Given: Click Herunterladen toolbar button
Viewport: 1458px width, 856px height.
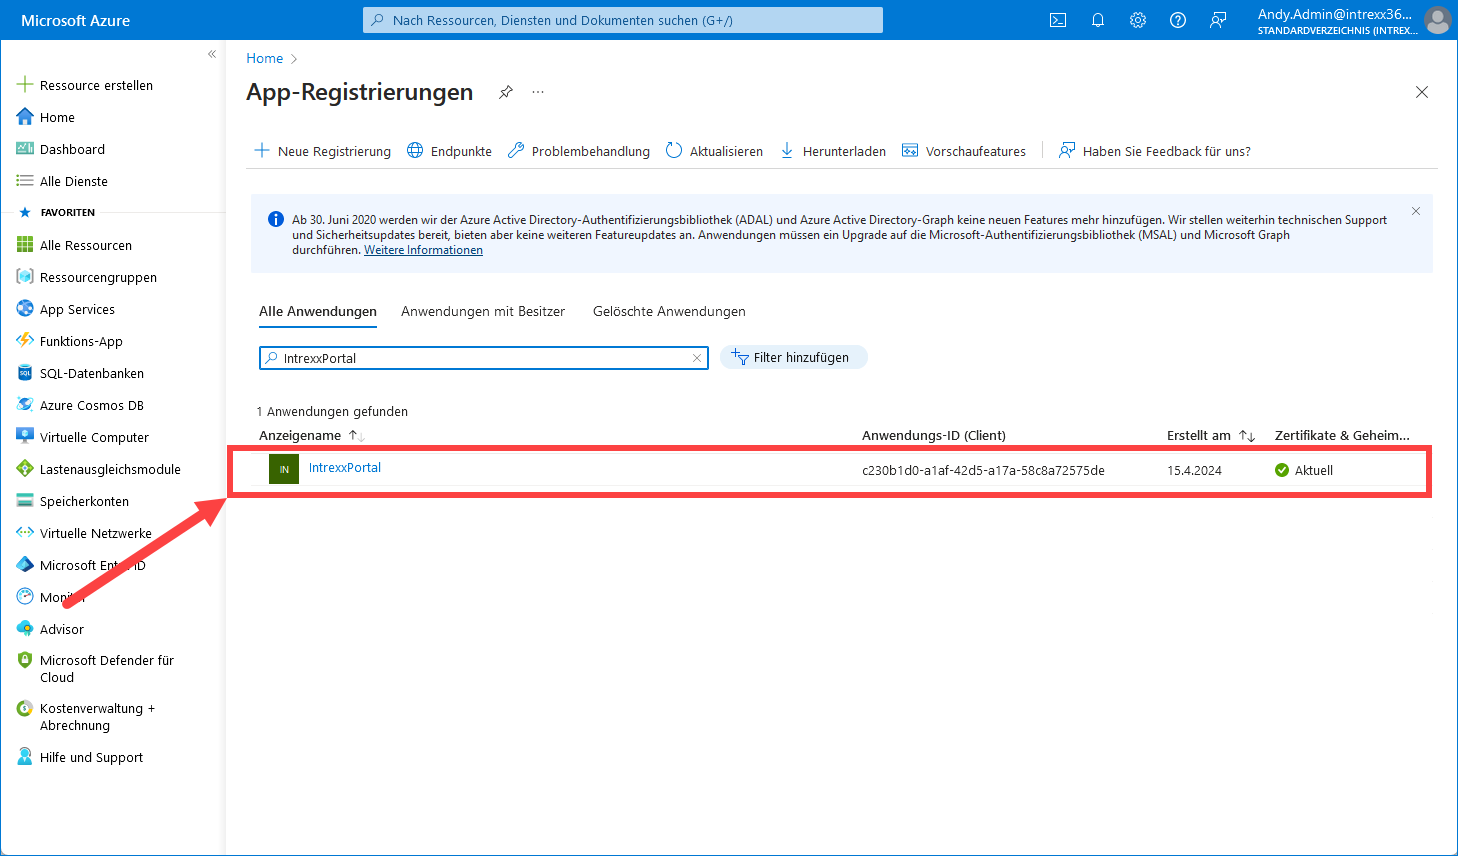Looking at the screenshot, I should [x=833, y=151].
